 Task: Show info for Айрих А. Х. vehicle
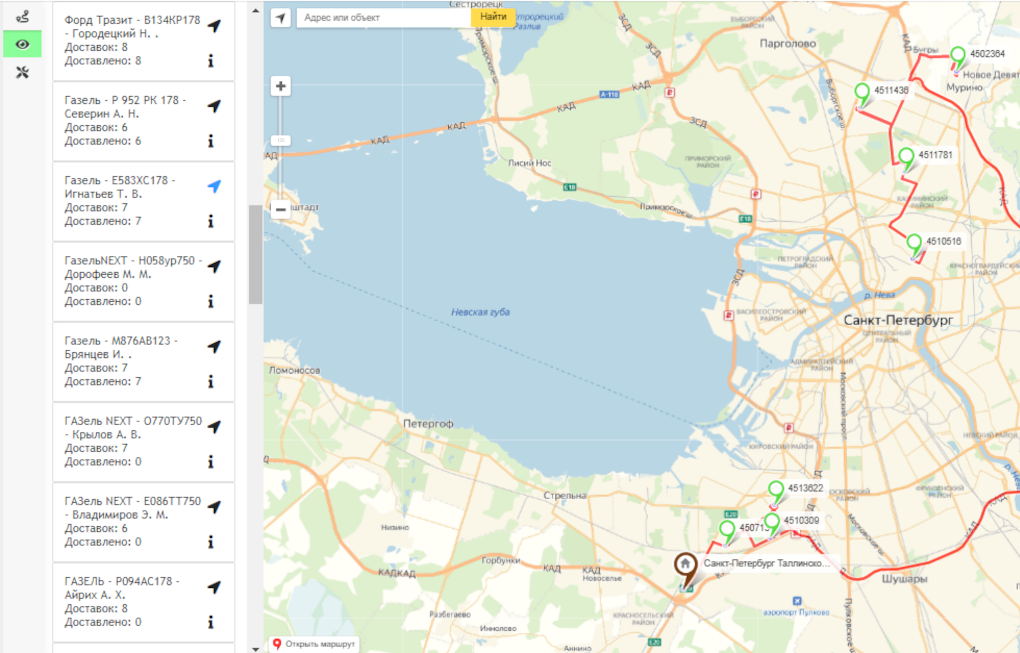point(211,622)
